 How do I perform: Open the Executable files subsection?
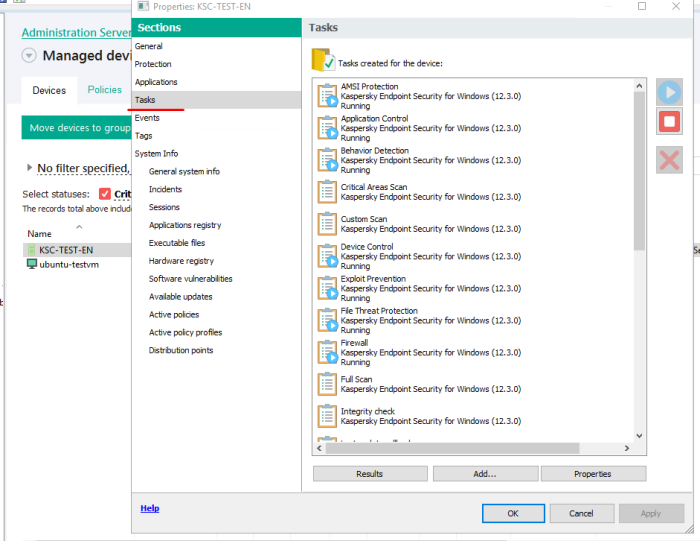pos(177,243)
